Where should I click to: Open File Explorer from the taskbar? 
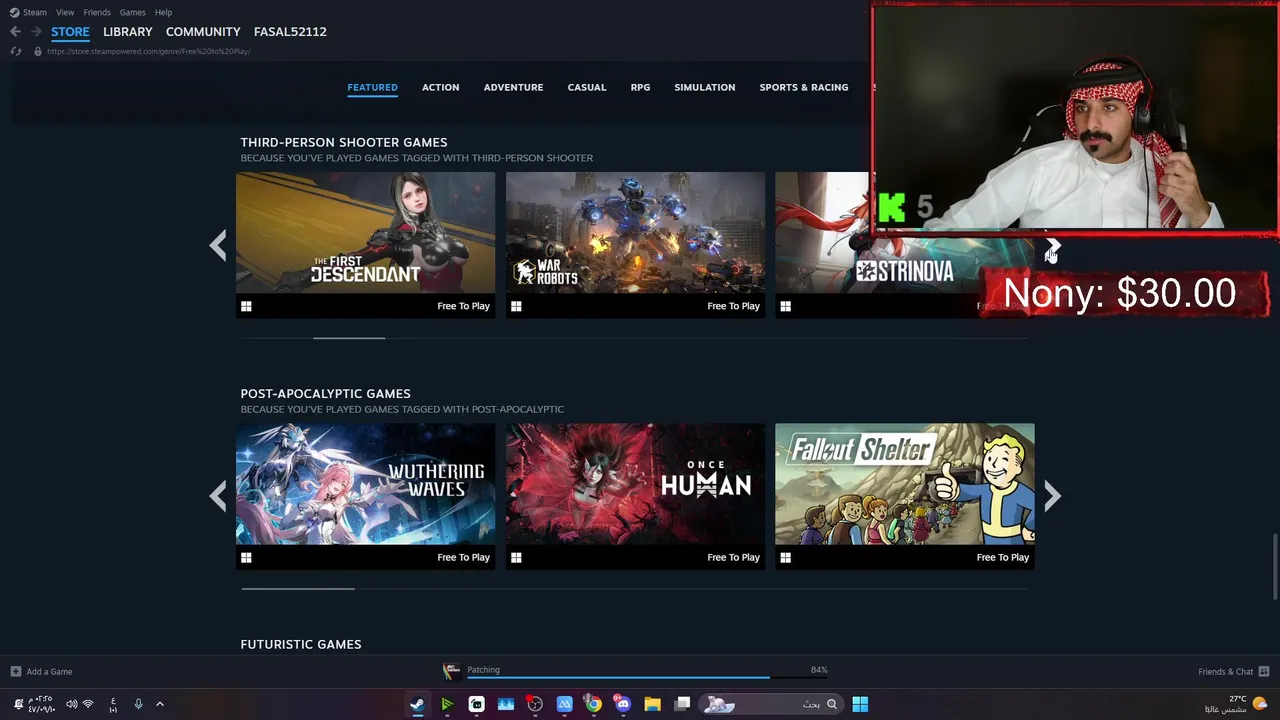(x=652, y=704)
